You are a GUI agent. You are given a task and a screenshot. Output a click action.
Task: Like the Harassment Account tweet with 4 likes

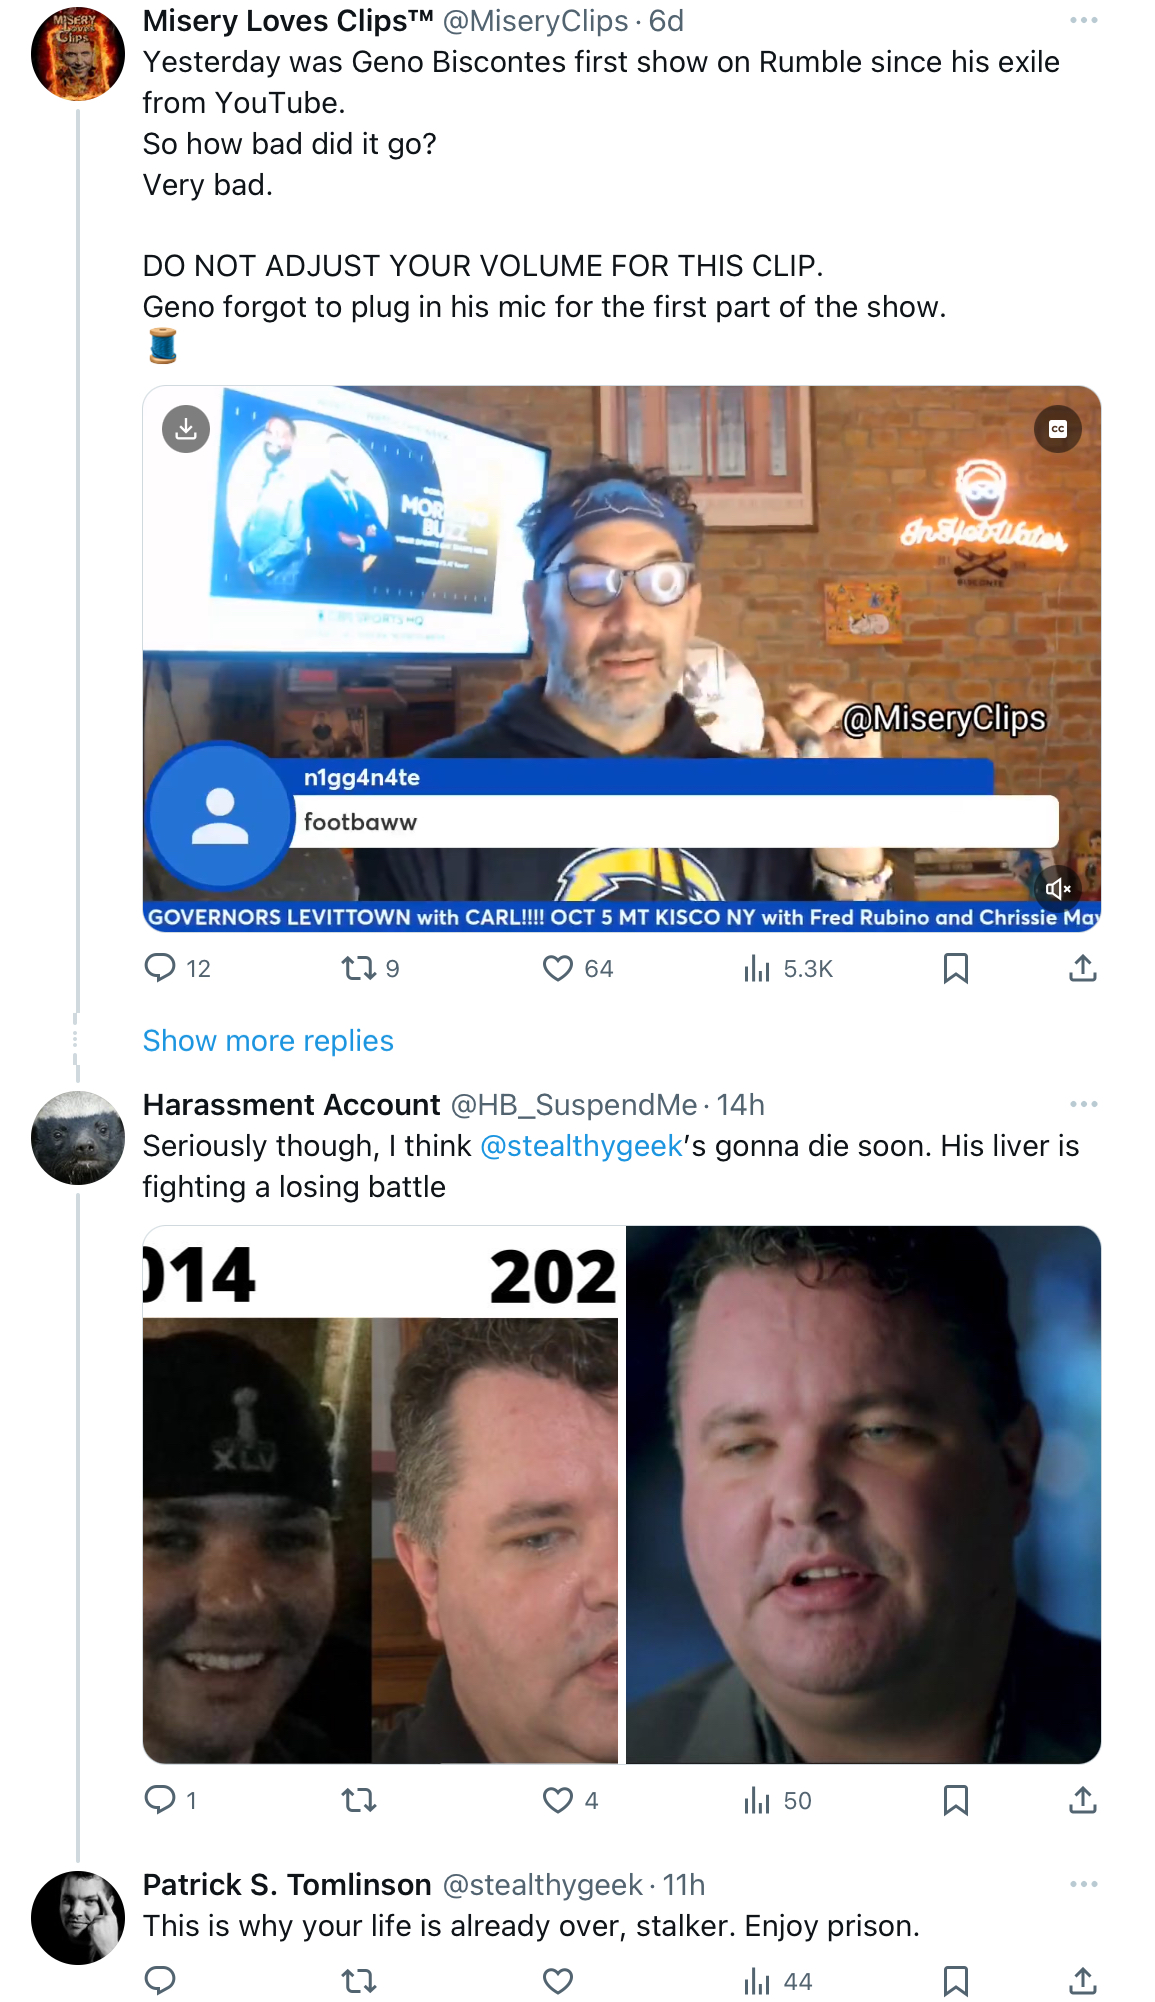click(x=558, y=1800)
